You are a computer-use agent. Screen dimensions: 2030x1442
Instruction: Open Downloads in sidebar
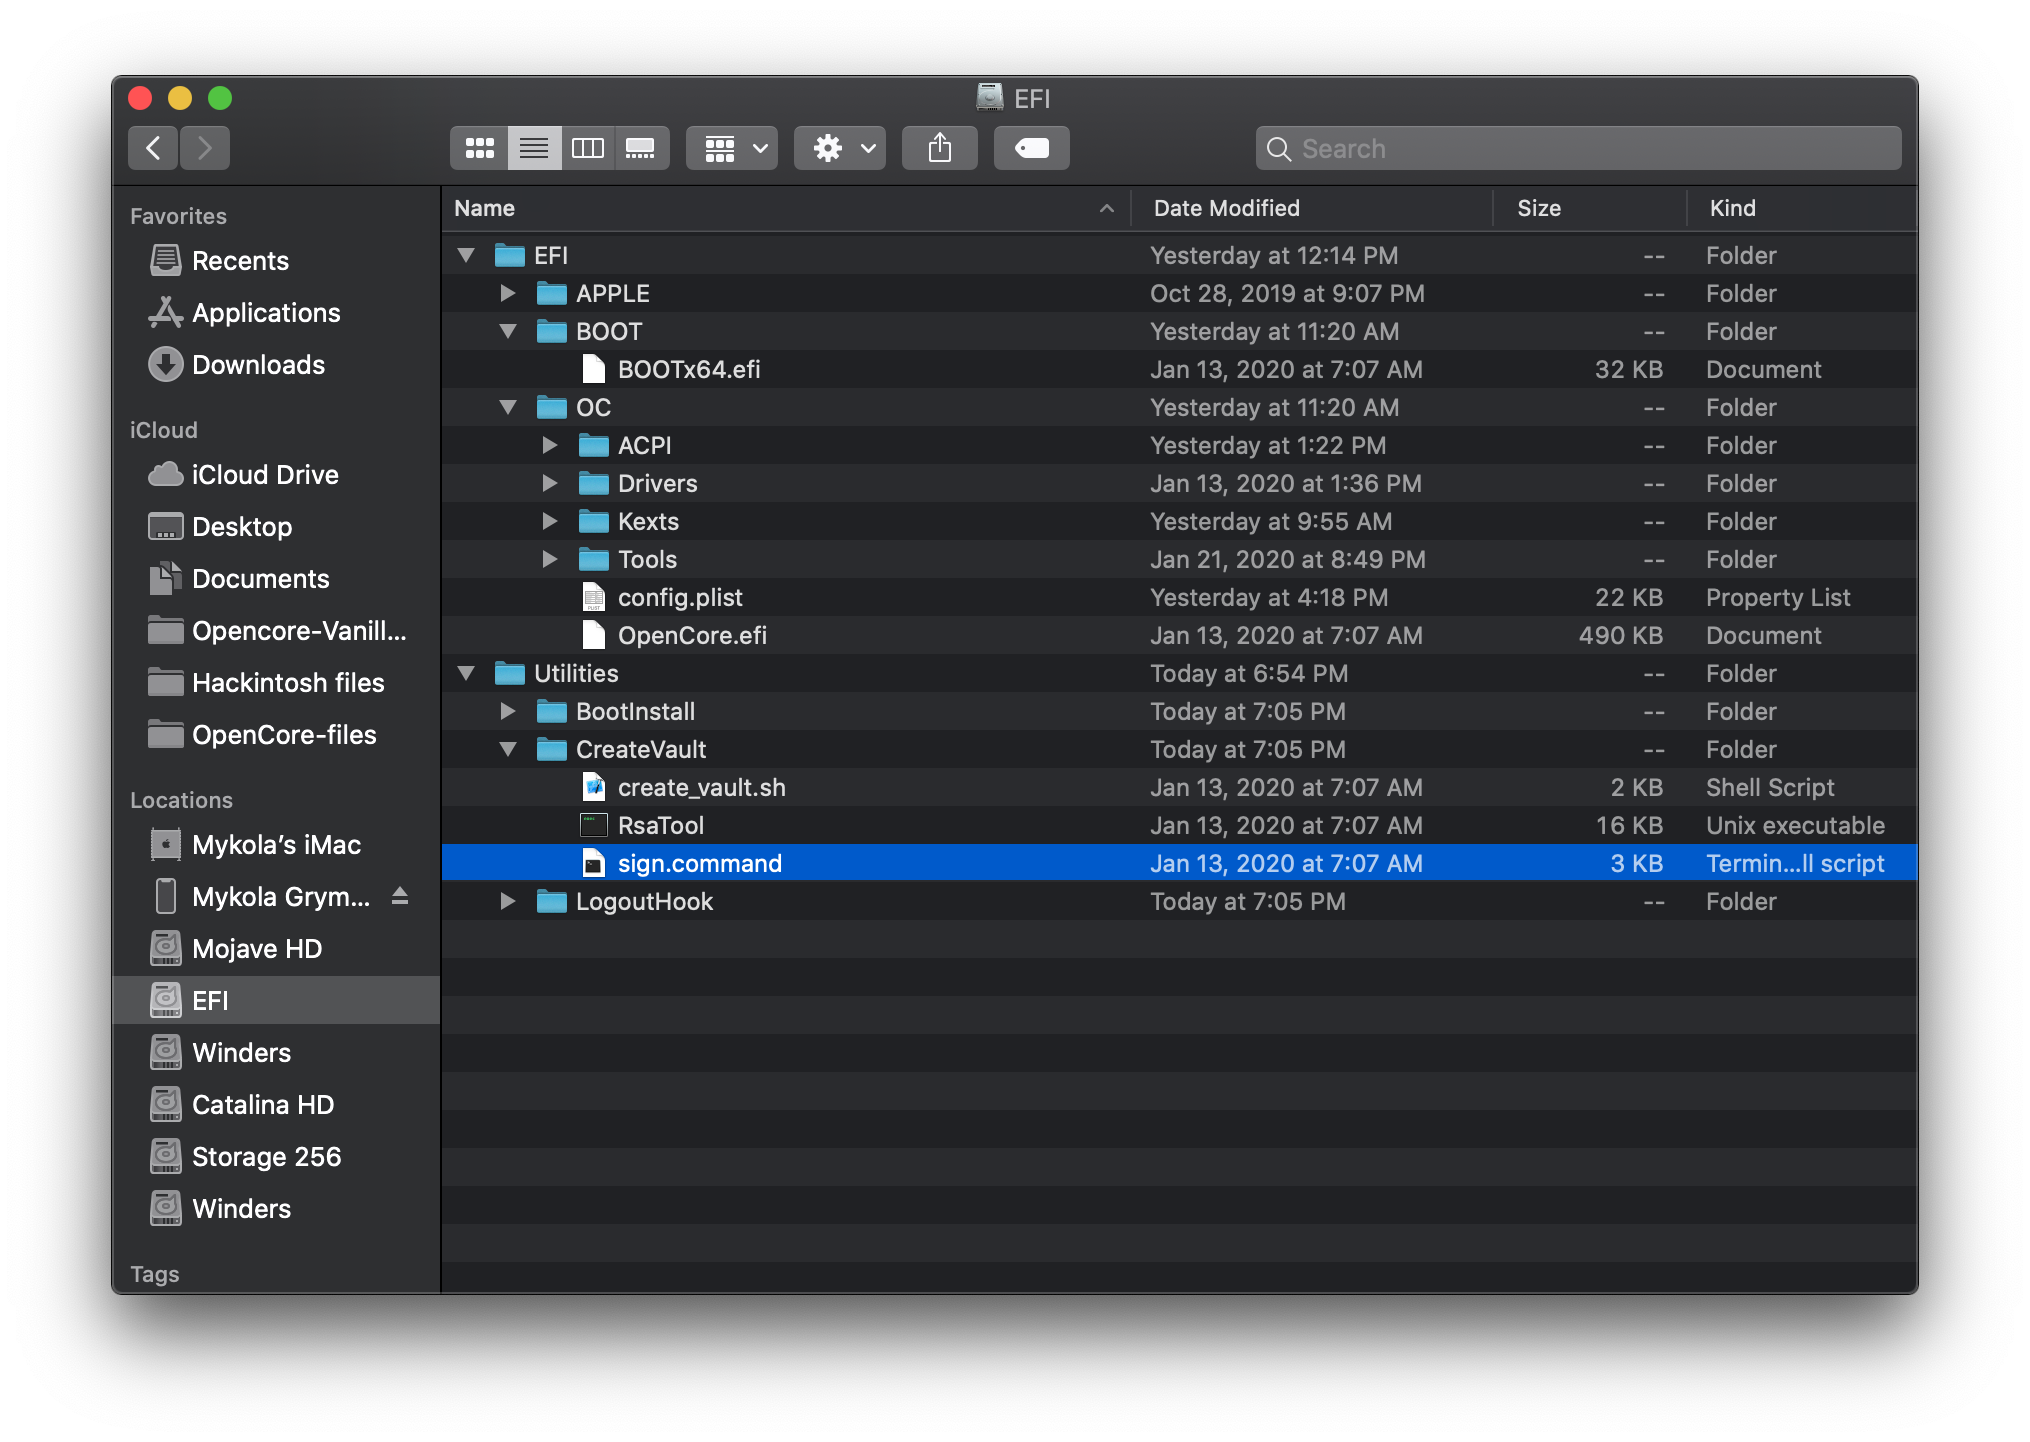[x=257, y=365]
